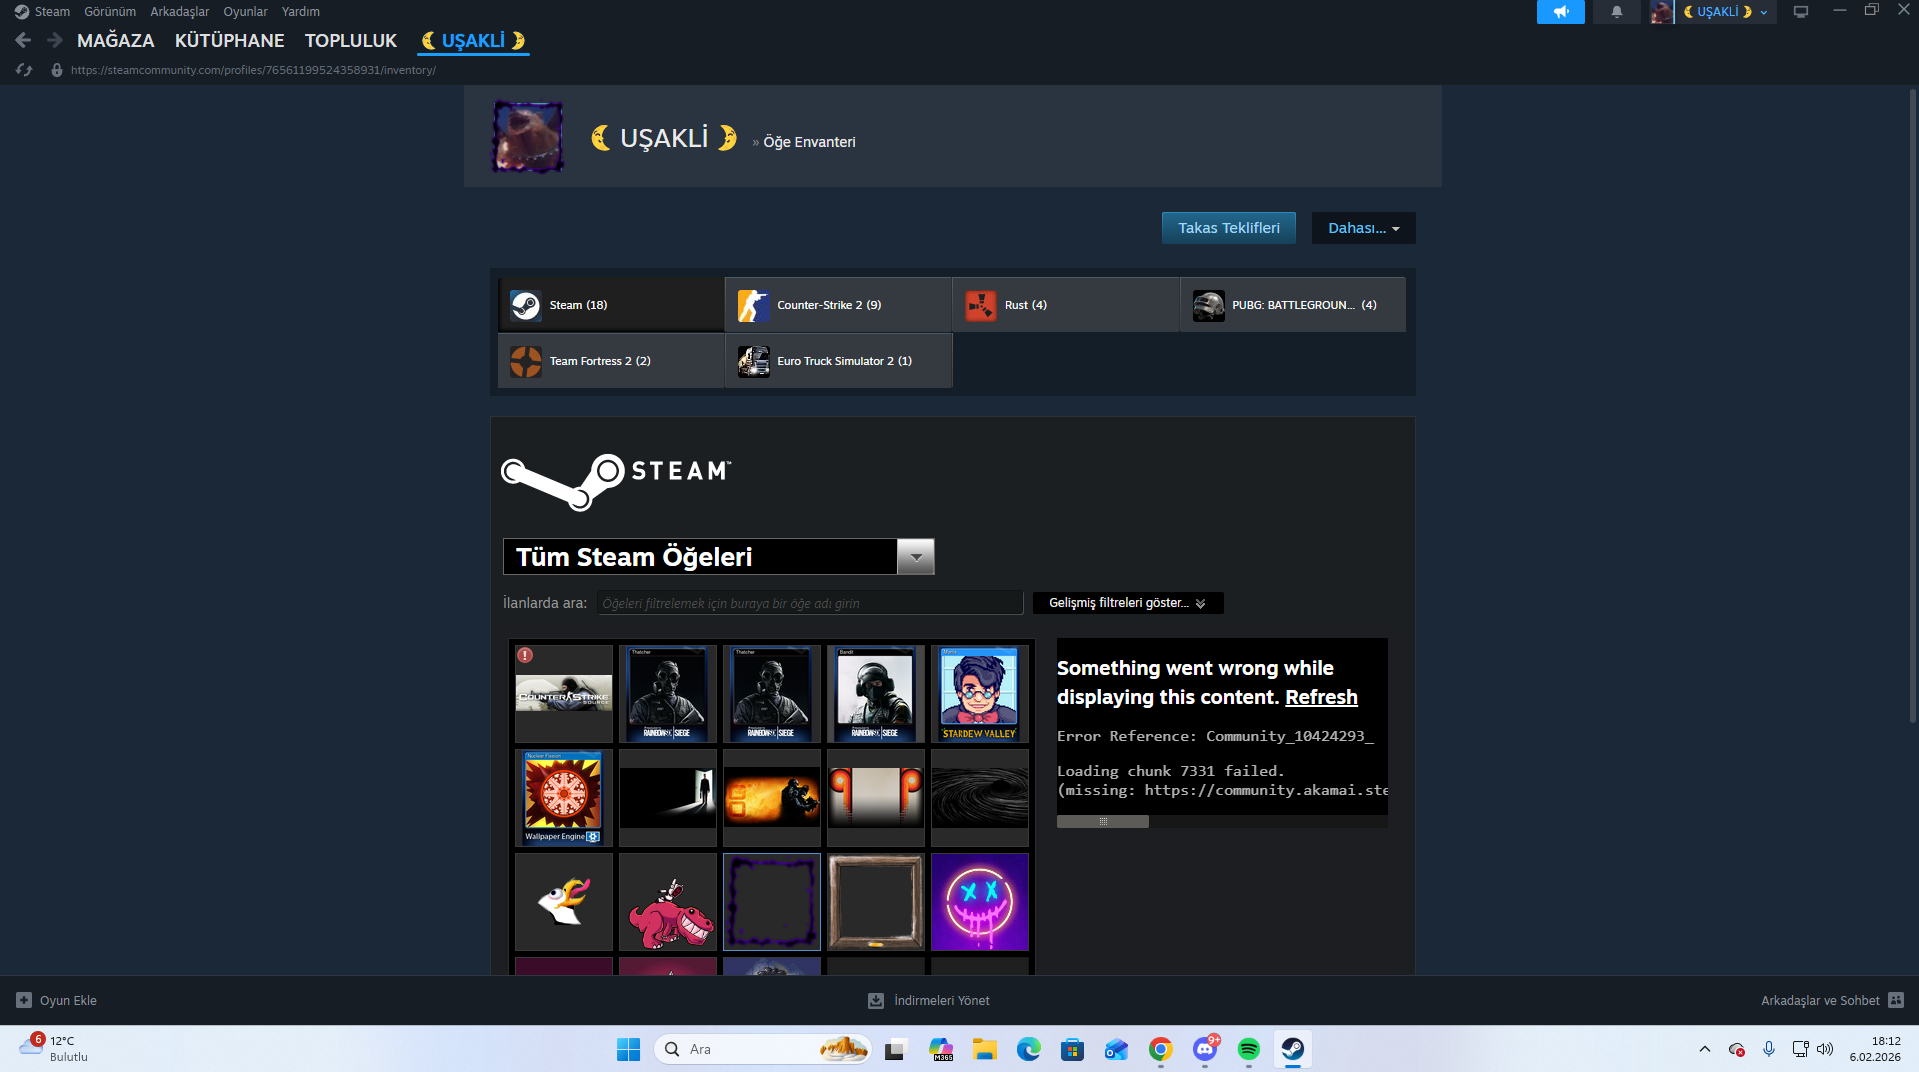
Task: Expand the Dahası... dropdown
Action: [x=1363, y=228]
